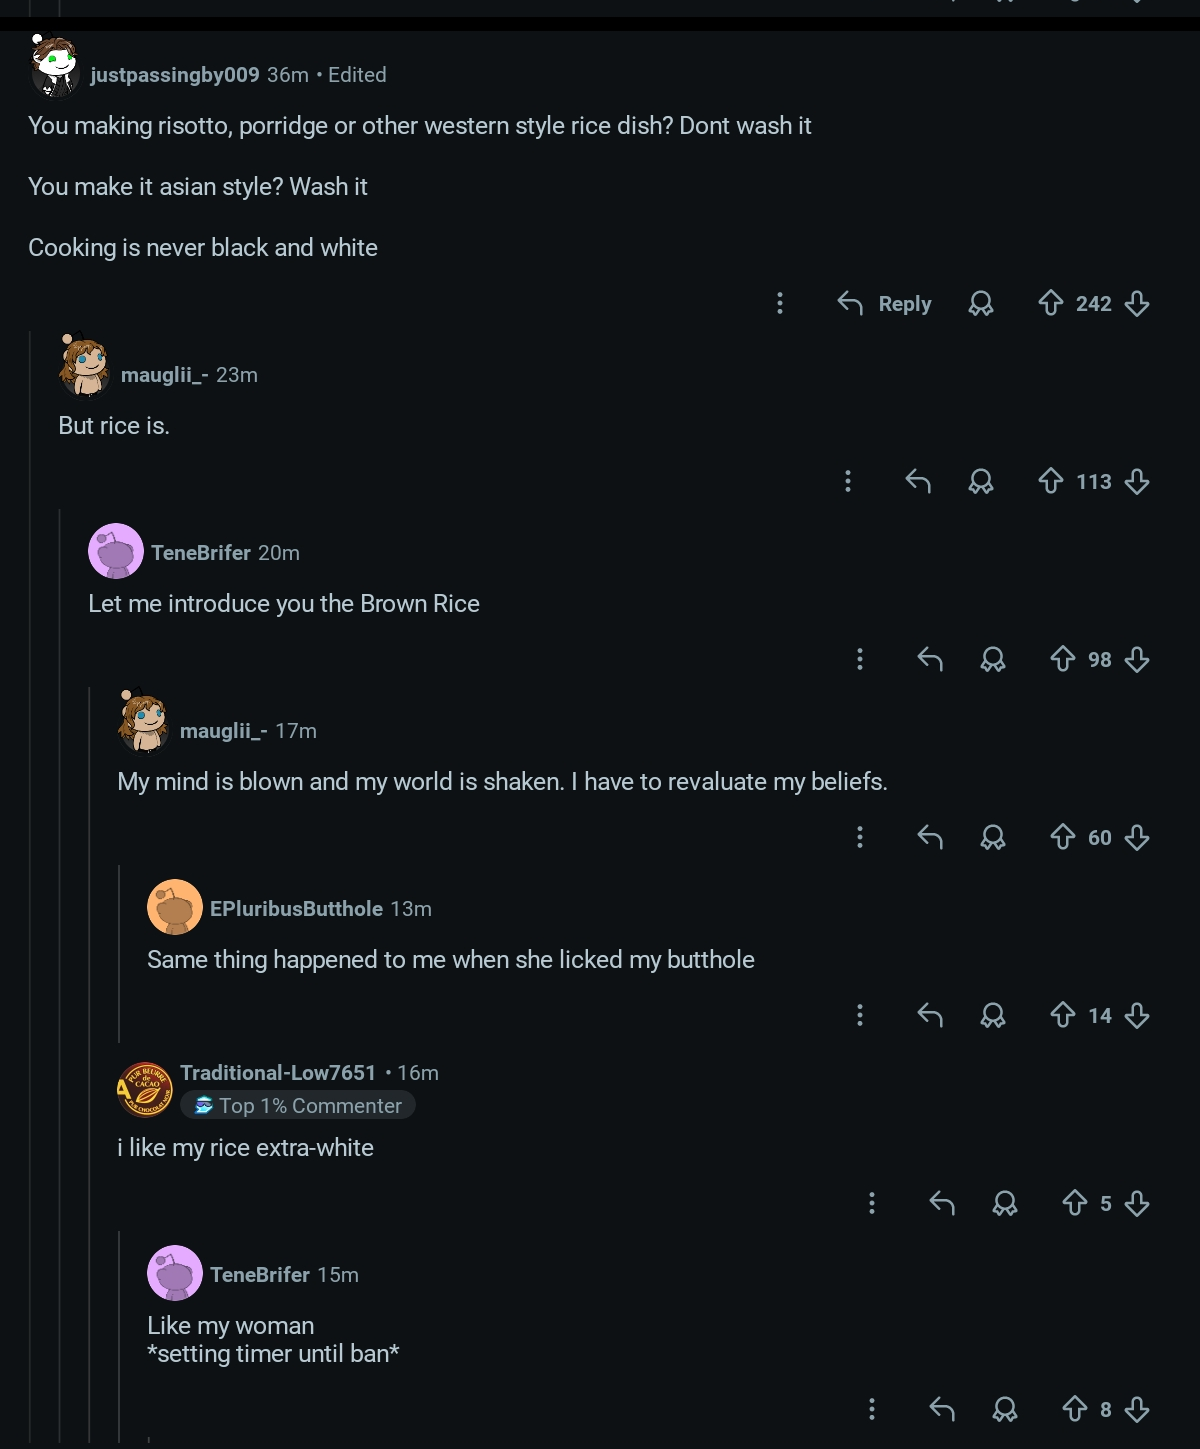
Task: Downvote justpassingby009's rice washing comment
Action: point(1137,303)
